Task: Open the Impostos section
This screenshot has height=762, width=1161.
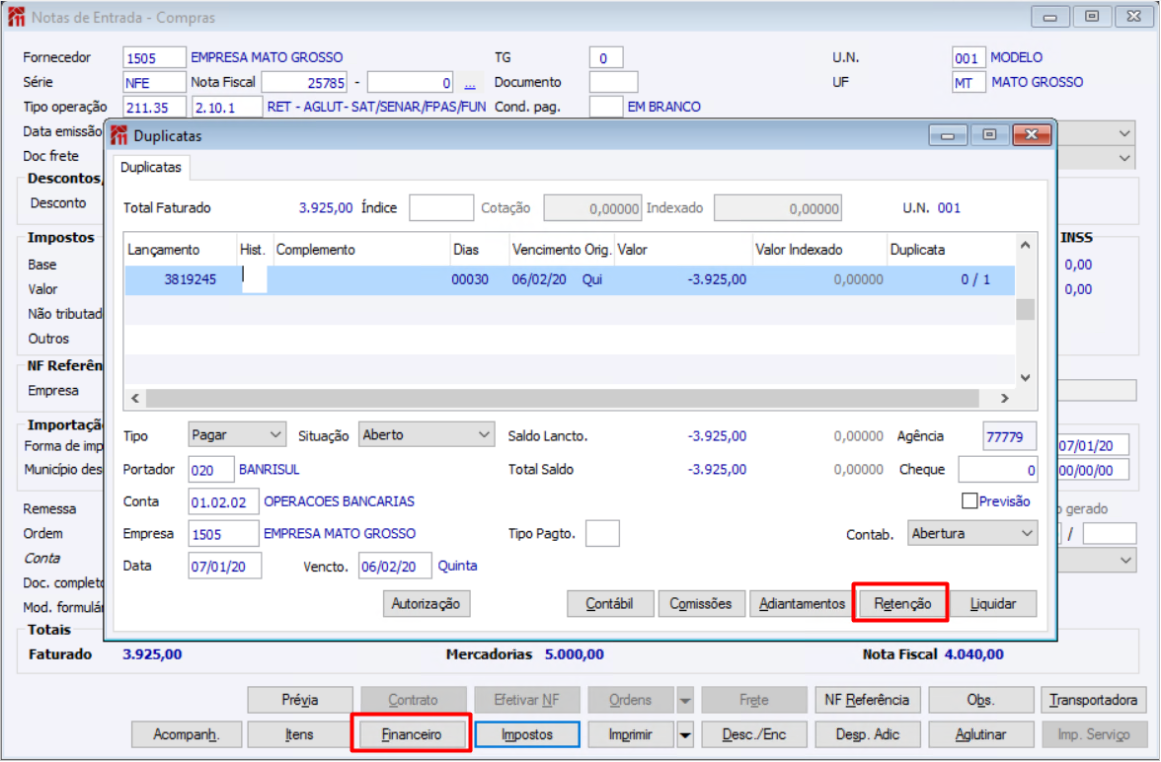Action: tap(527, 734)
